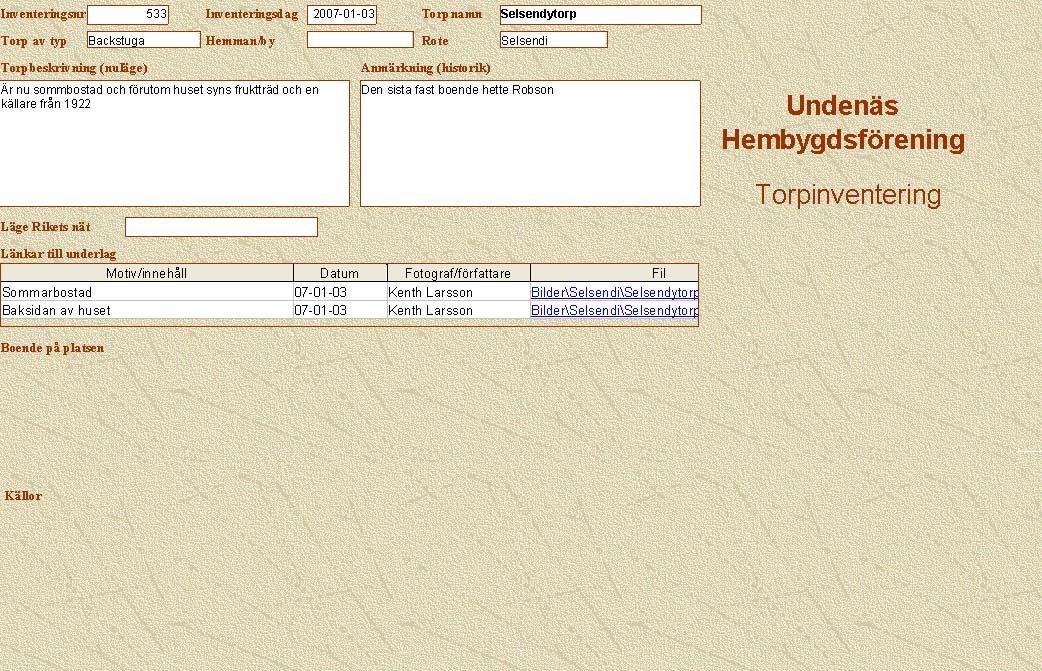
Task: Click the Motiv/innehåll column header
Action: (x=147, y=273)
